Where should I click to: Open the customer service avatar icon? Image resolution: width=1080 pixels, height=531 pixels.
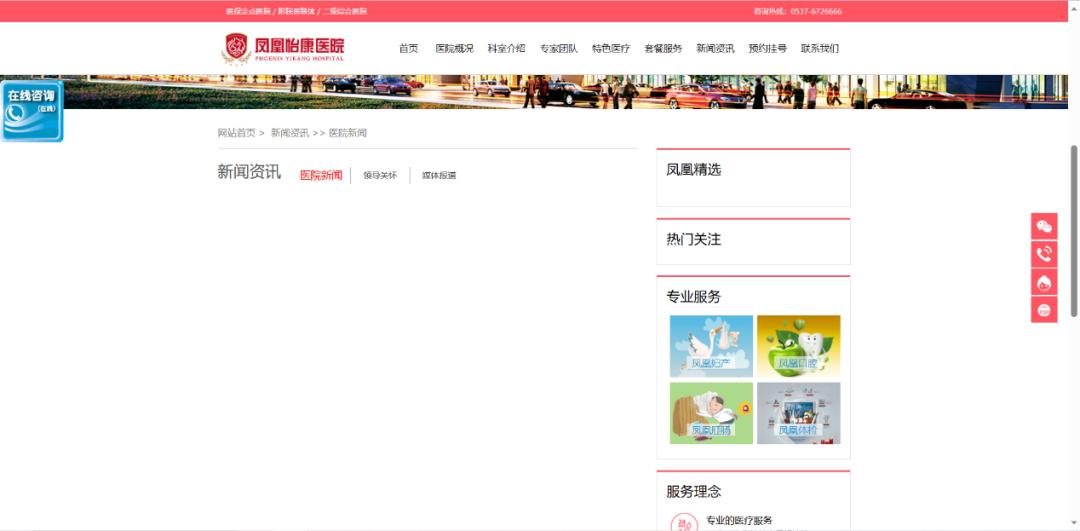tap(1043, 282)
